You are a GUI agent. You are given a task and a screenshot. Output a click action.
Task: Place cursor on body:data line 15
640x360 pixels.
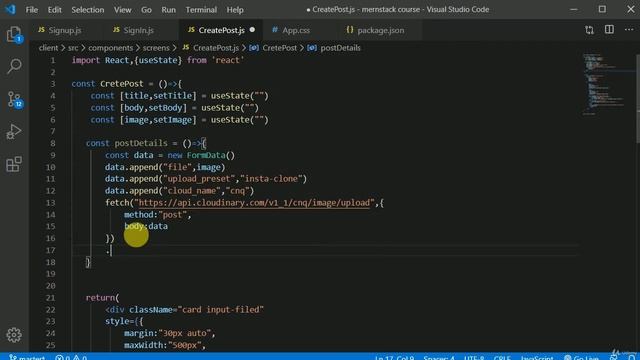click(x=146, y=227)
